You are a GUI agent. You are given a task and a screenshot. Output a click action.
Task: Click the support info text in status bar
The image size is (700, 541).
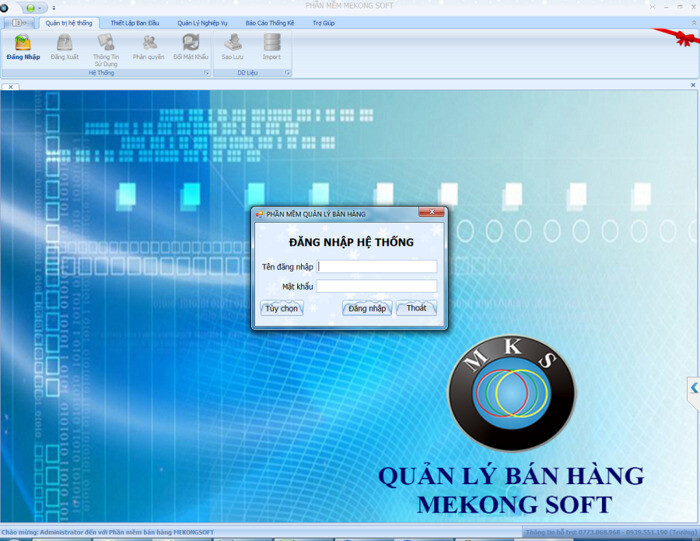(612, 532)
